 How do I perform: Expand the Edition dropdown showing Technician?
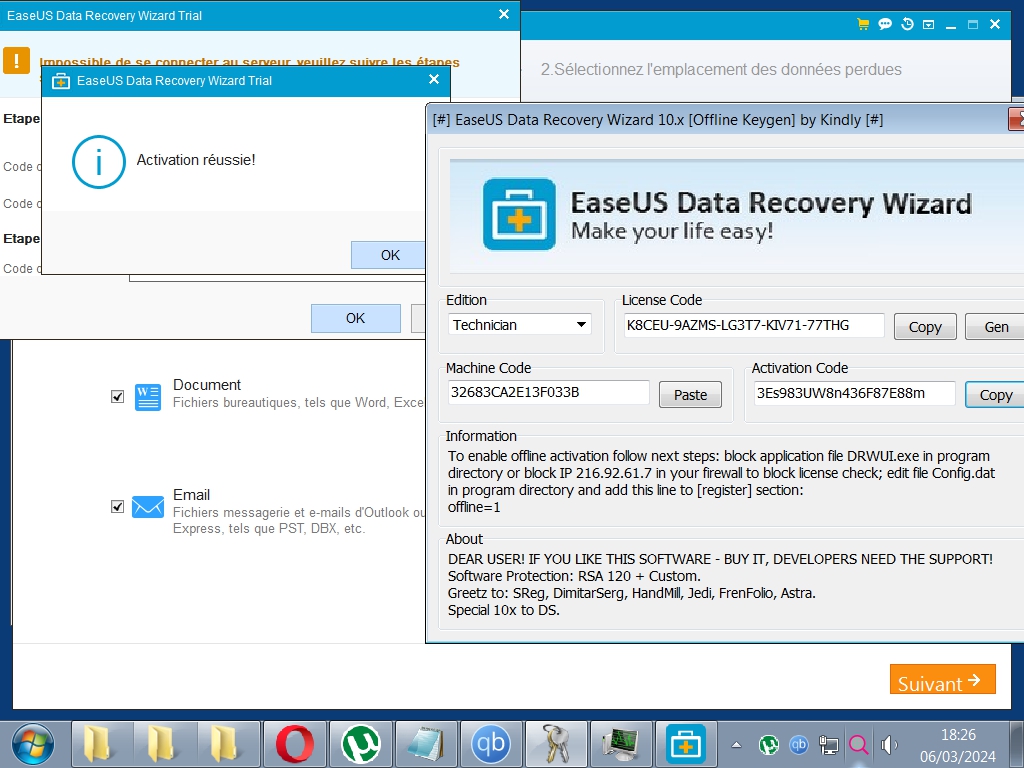pos(519,325)
